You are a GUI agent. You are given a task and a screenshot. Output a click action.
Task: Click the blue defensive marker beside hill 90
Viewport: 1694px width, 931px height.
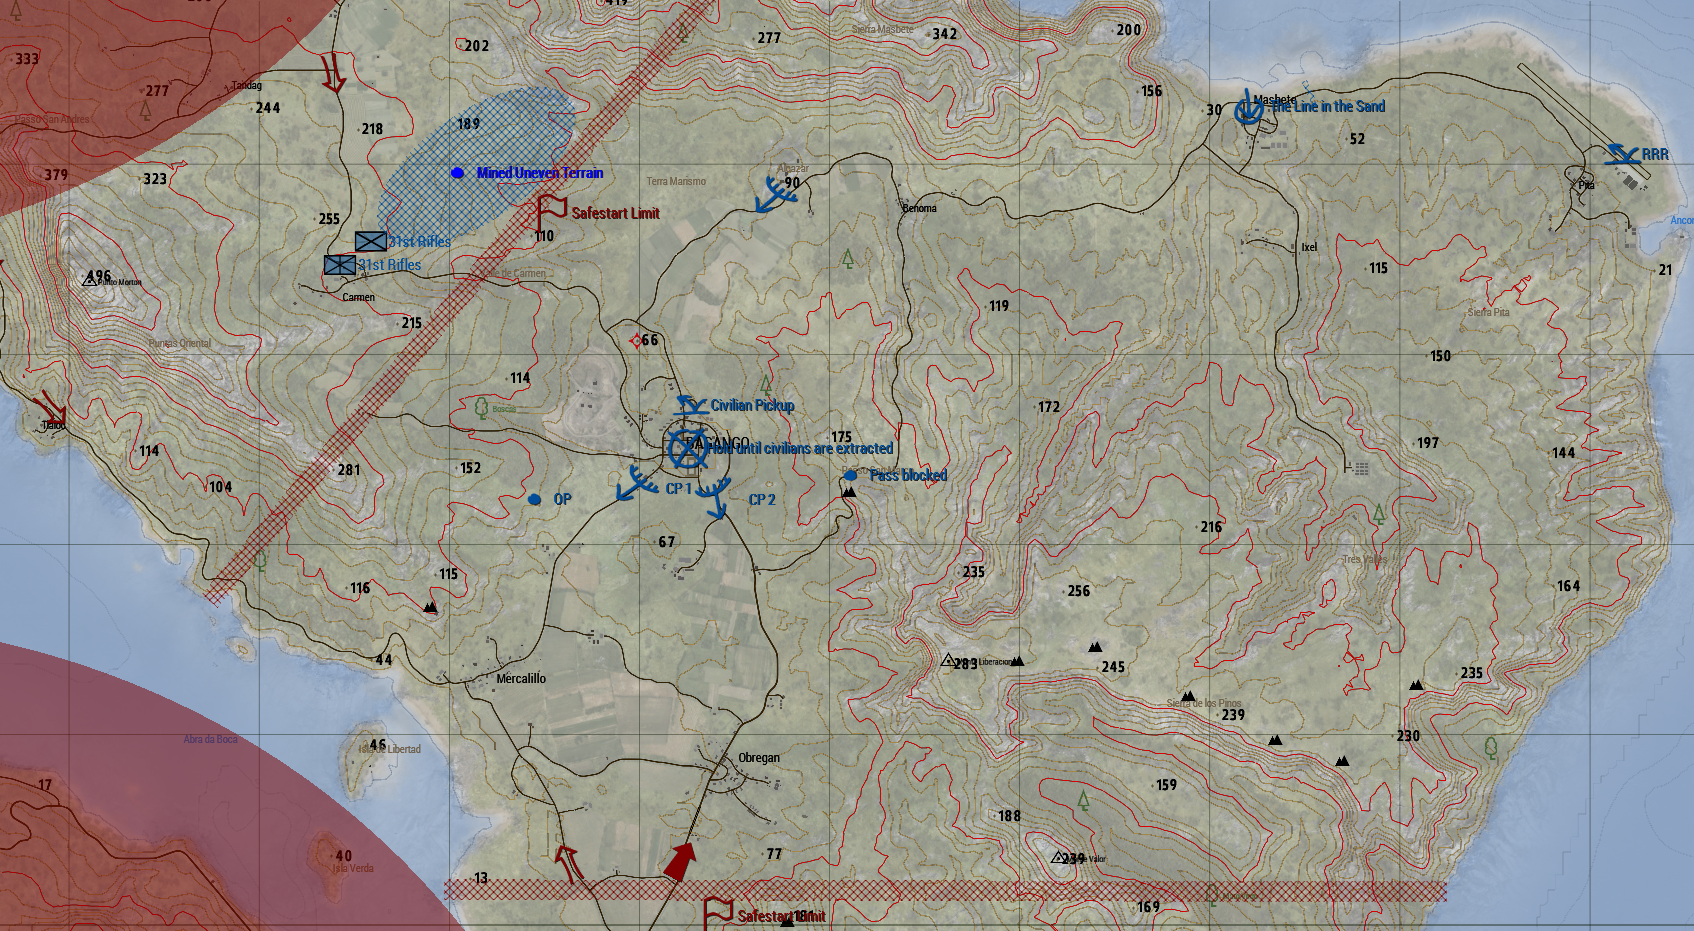pos(775,194)
